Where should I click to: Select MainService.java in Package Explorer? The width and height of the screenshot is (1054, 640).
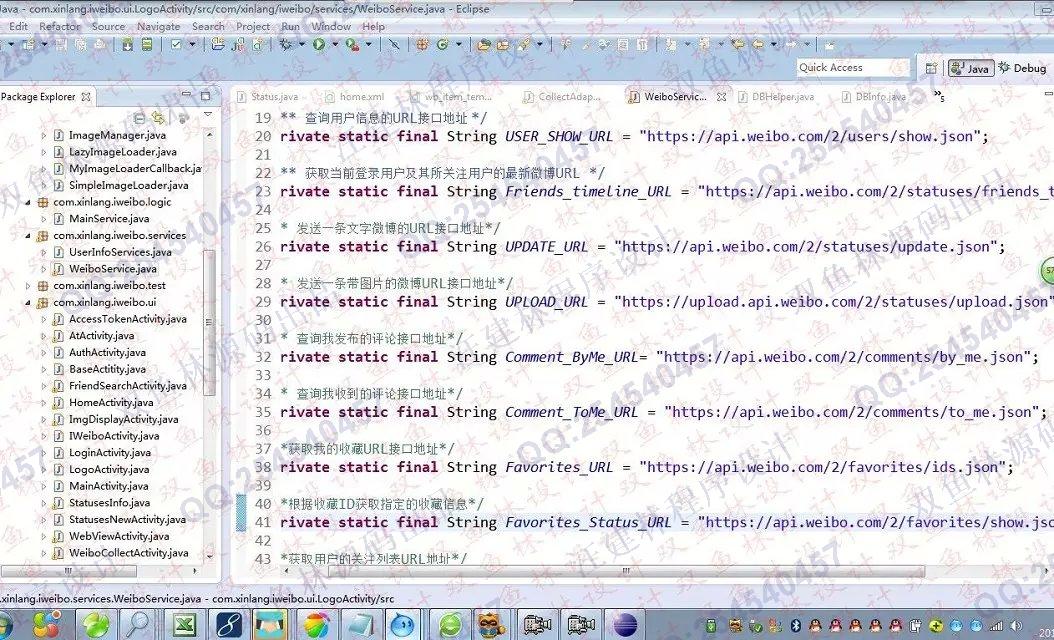point(109,218)
